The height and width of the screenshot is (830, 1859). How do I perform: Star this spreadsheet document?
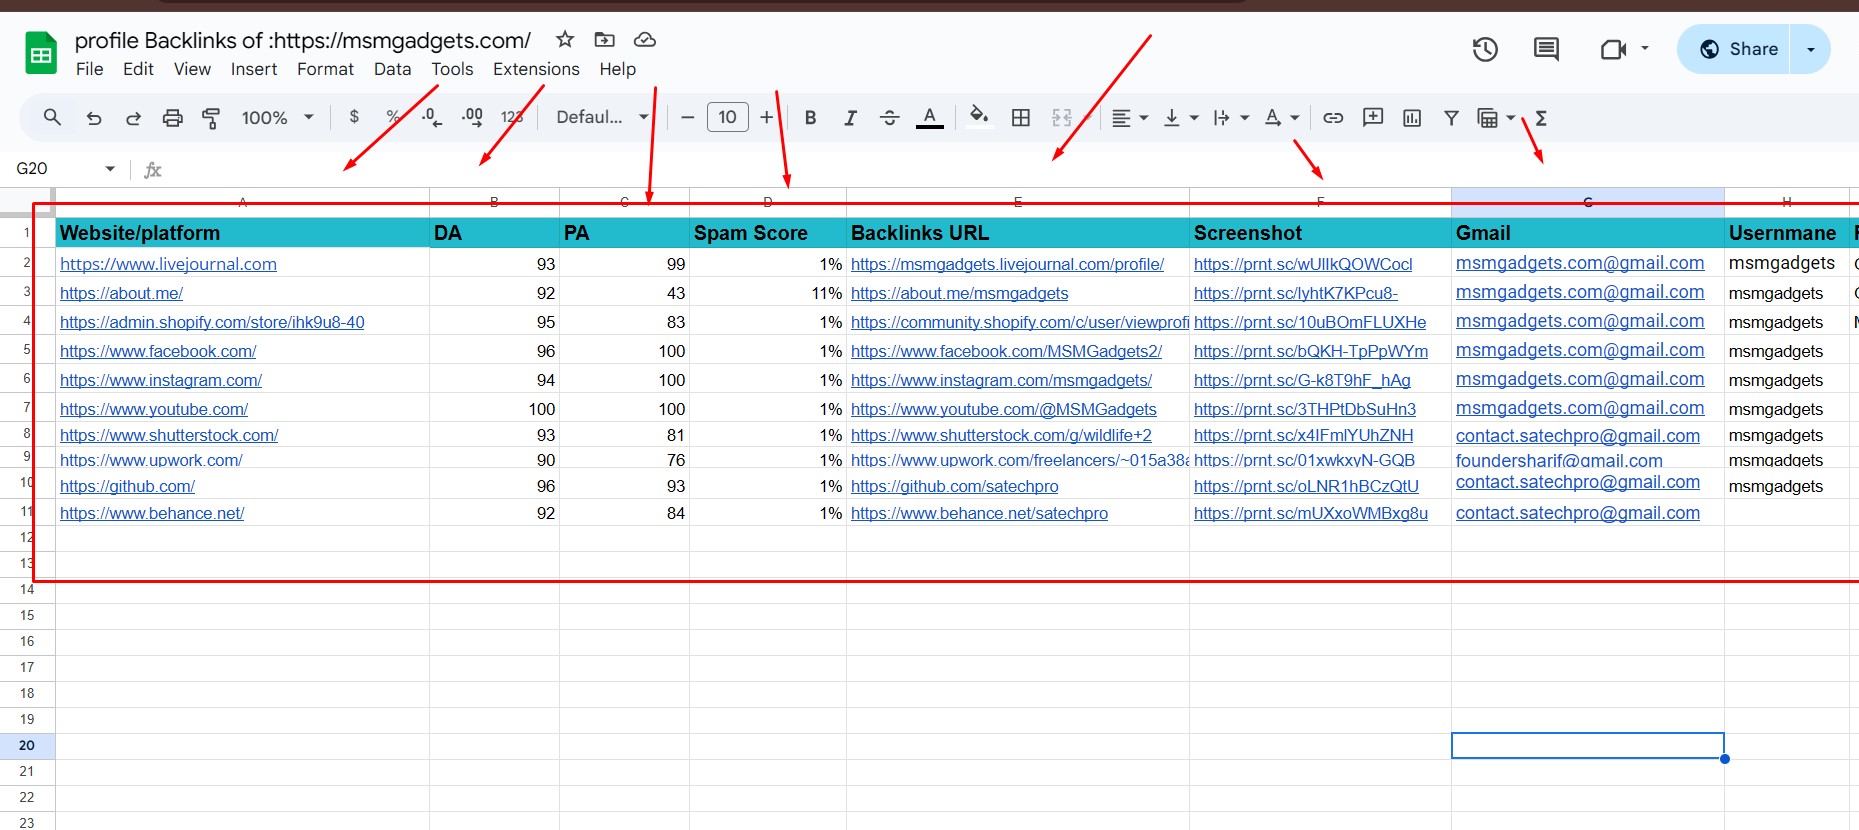(565, 39)
